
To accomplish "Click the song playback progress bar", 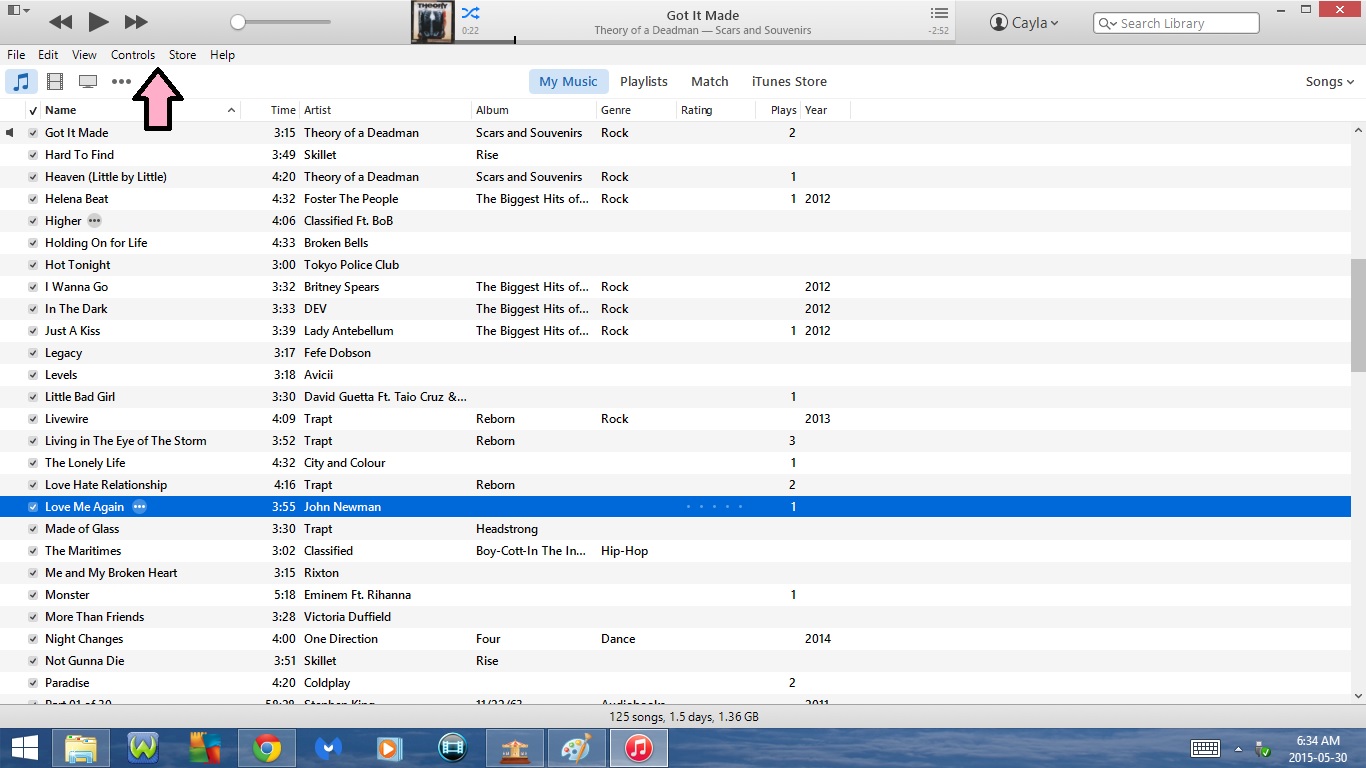I will click(x=706, y=42).
